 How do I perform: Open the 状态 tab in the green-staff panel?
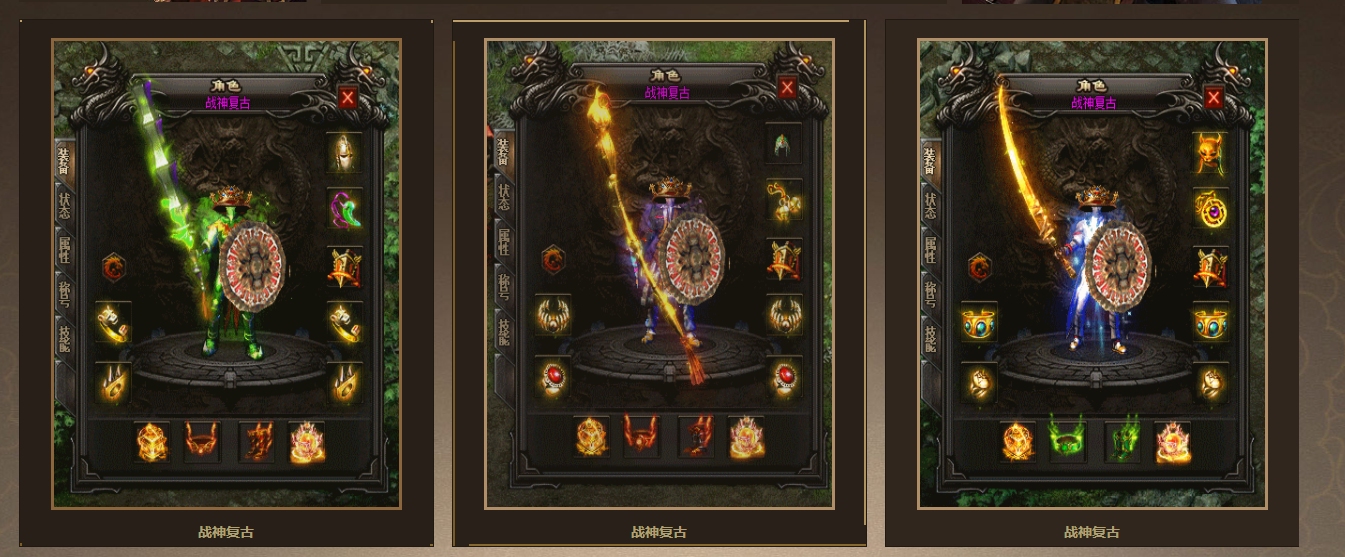pyautogui.click(x=64, y=206)
